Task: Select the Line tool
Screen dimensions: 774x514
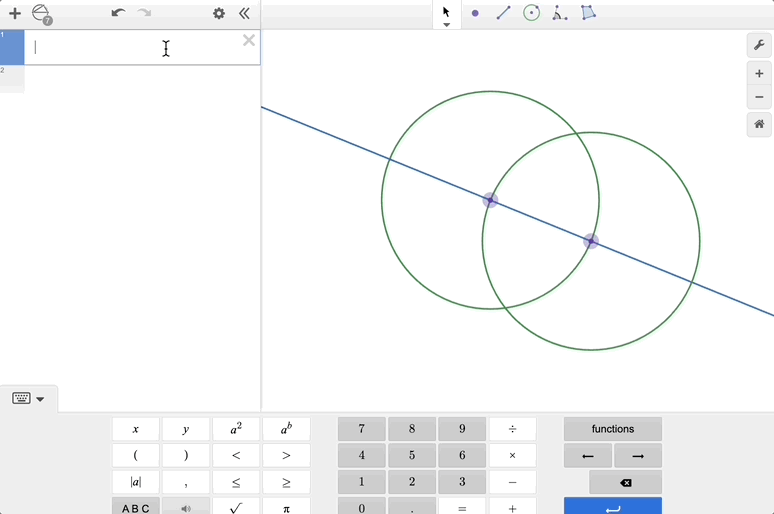Action: coord(503,14)
